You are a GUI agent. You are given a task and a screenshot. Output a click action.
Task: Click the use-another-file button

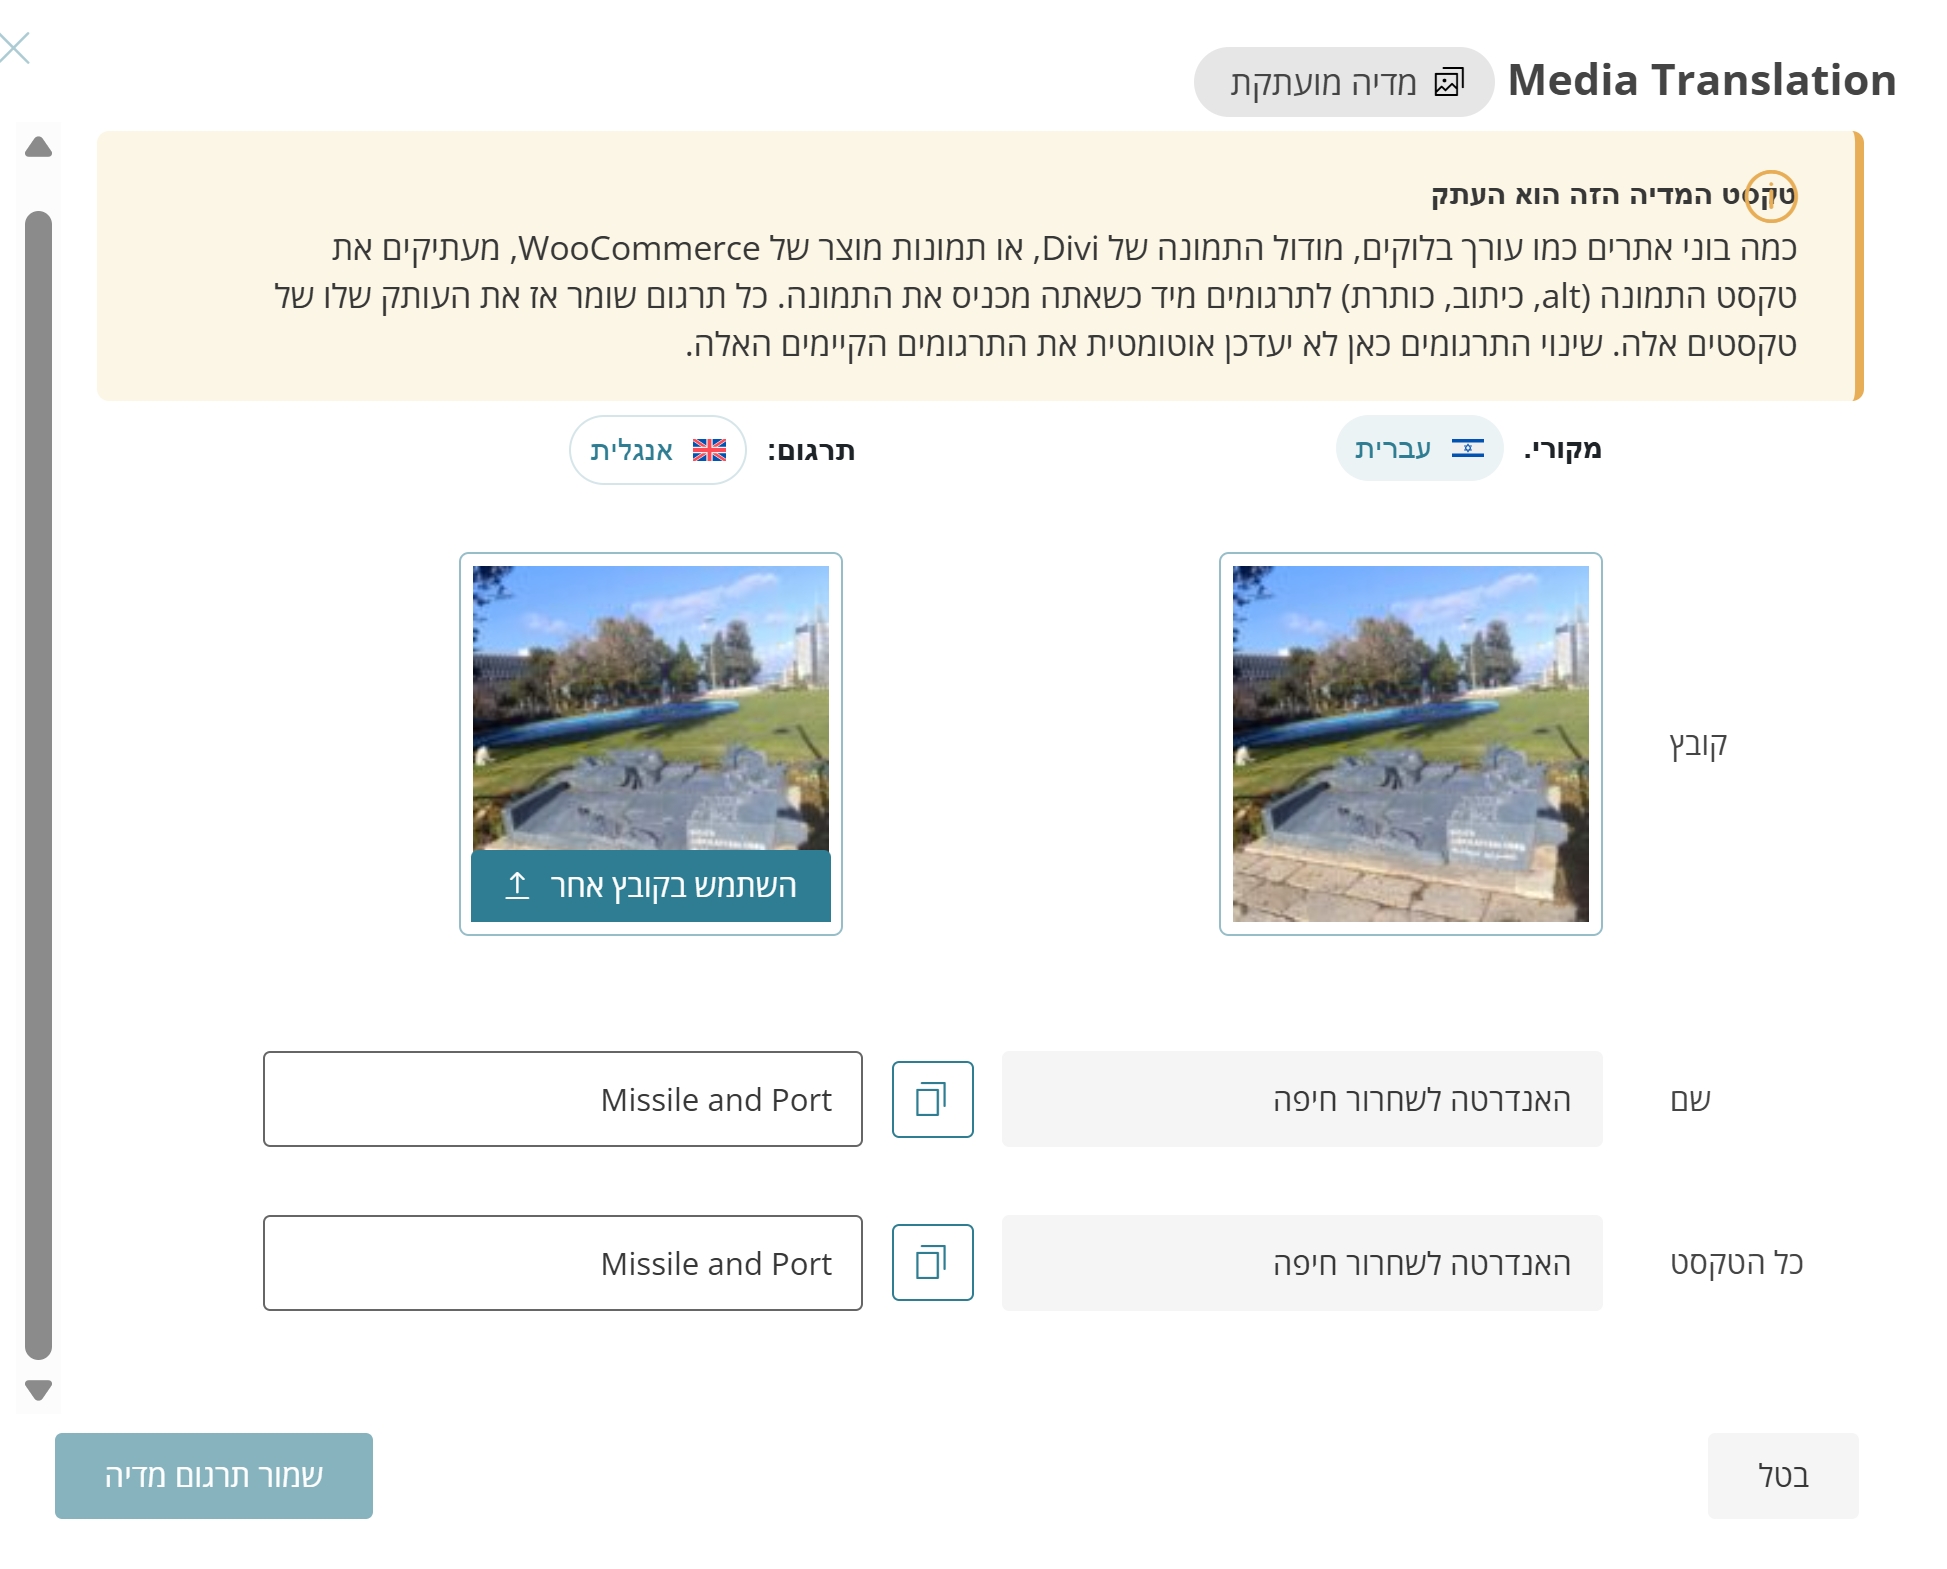[651, 885]
